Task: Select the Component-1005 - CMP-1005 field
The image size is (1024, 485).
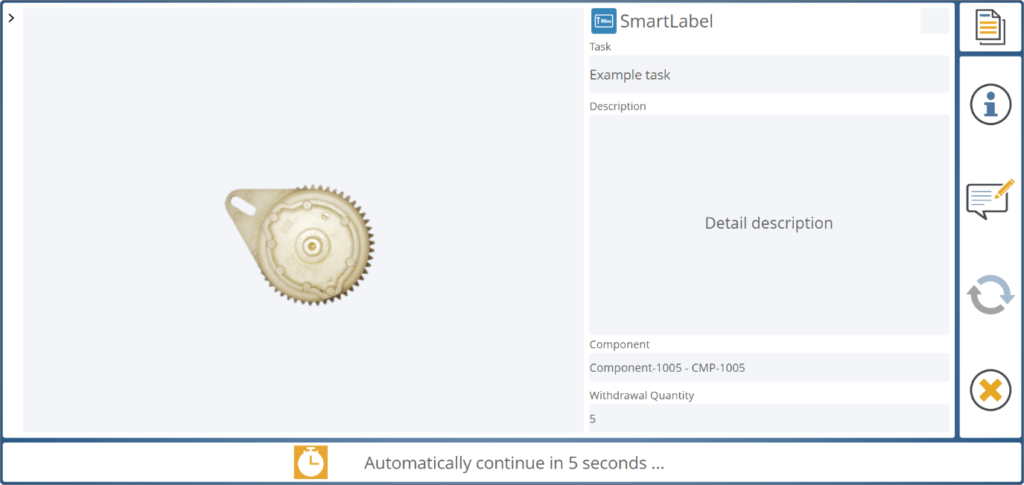Action: coord(768,367)
